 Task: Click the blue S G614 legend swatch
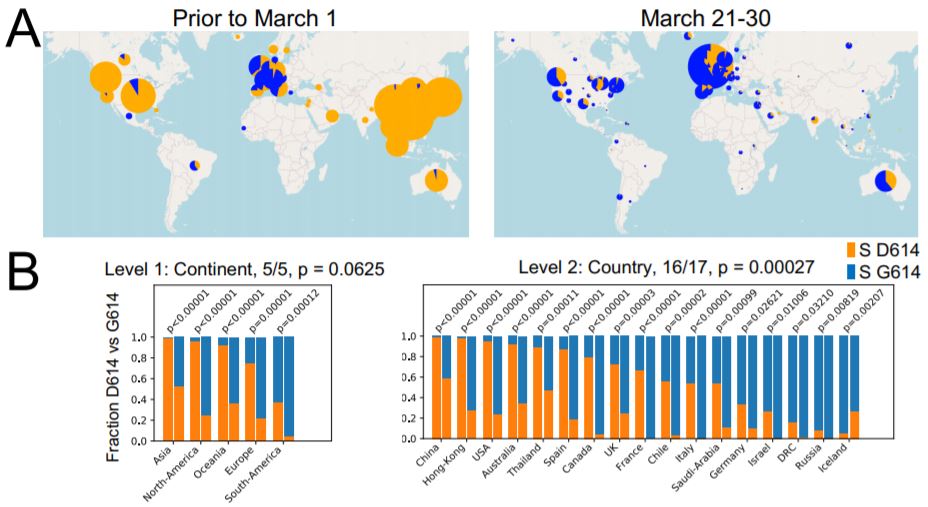(x=852, y=272)
